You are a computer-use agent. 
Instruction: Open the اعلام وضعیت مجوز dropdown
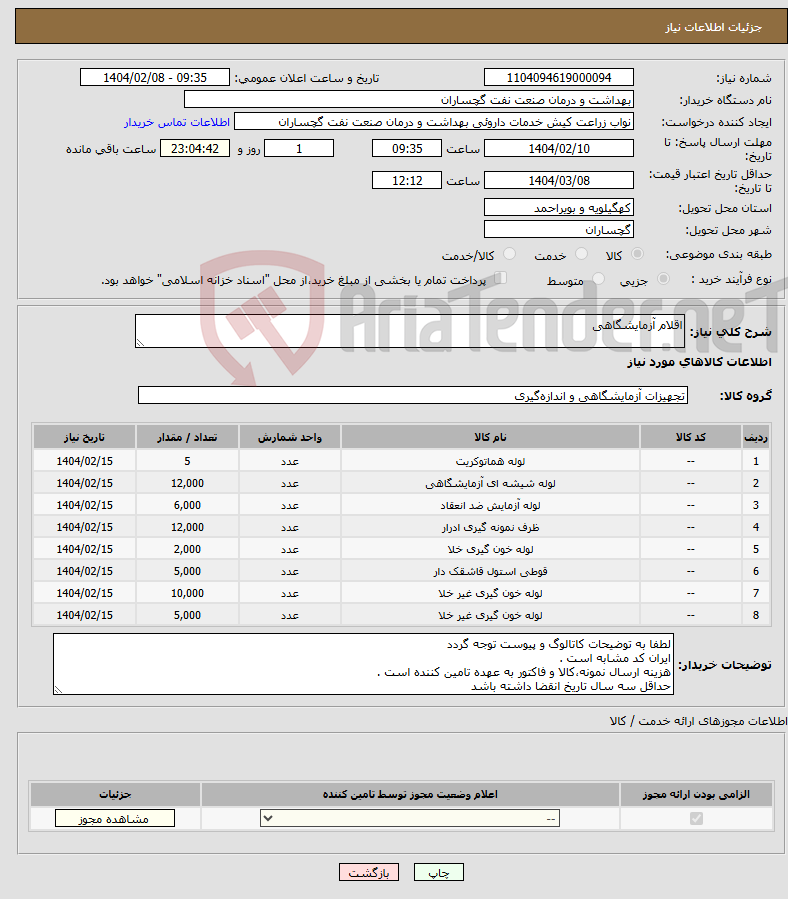click(x=409, y=818)
